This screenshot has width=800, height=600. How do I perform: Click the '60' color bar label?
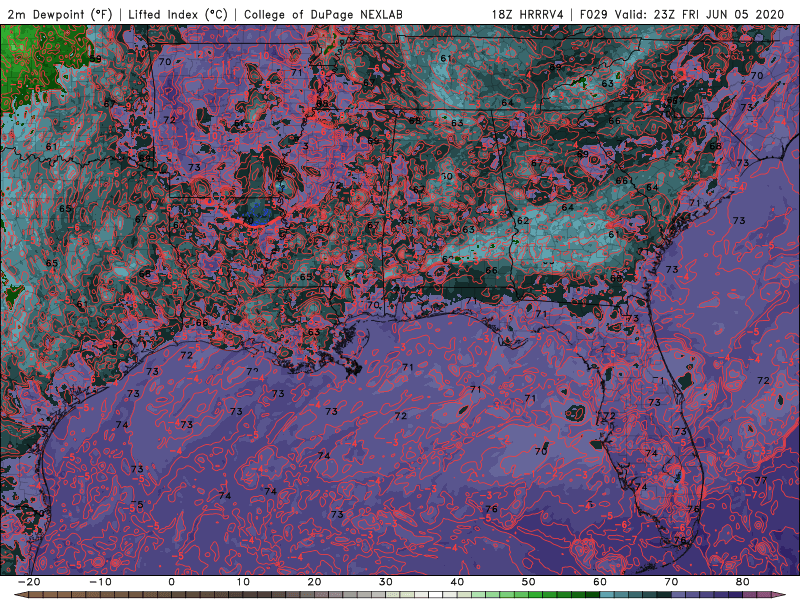click(600, 582)
